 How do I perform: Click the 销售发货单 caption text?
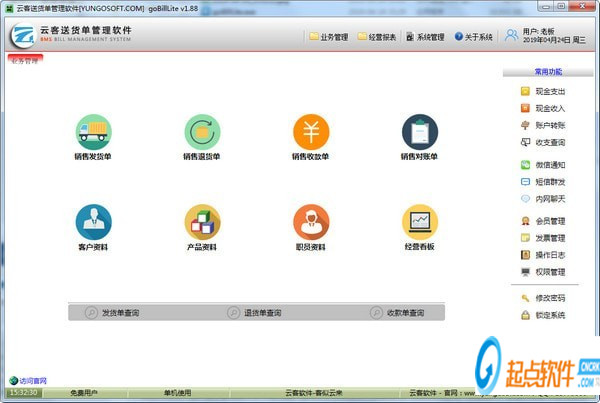coord(93,156)
